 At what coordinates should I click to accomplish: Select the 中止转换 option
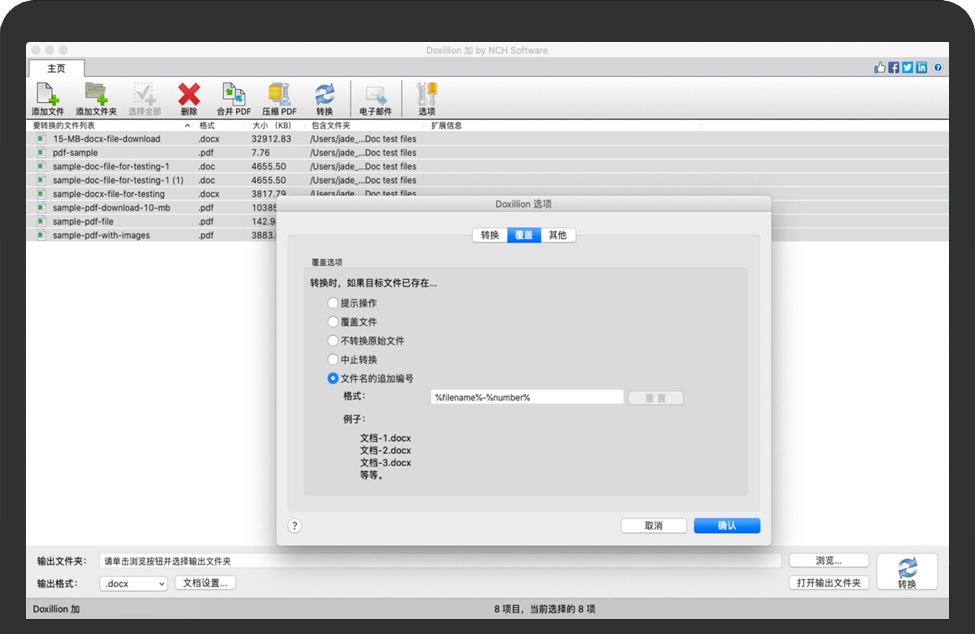pos(331,359)
